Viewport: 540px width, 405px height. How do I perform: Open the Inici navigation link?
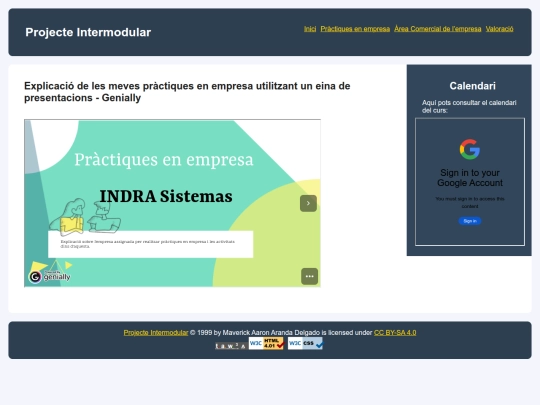click(x=310, y=29)
